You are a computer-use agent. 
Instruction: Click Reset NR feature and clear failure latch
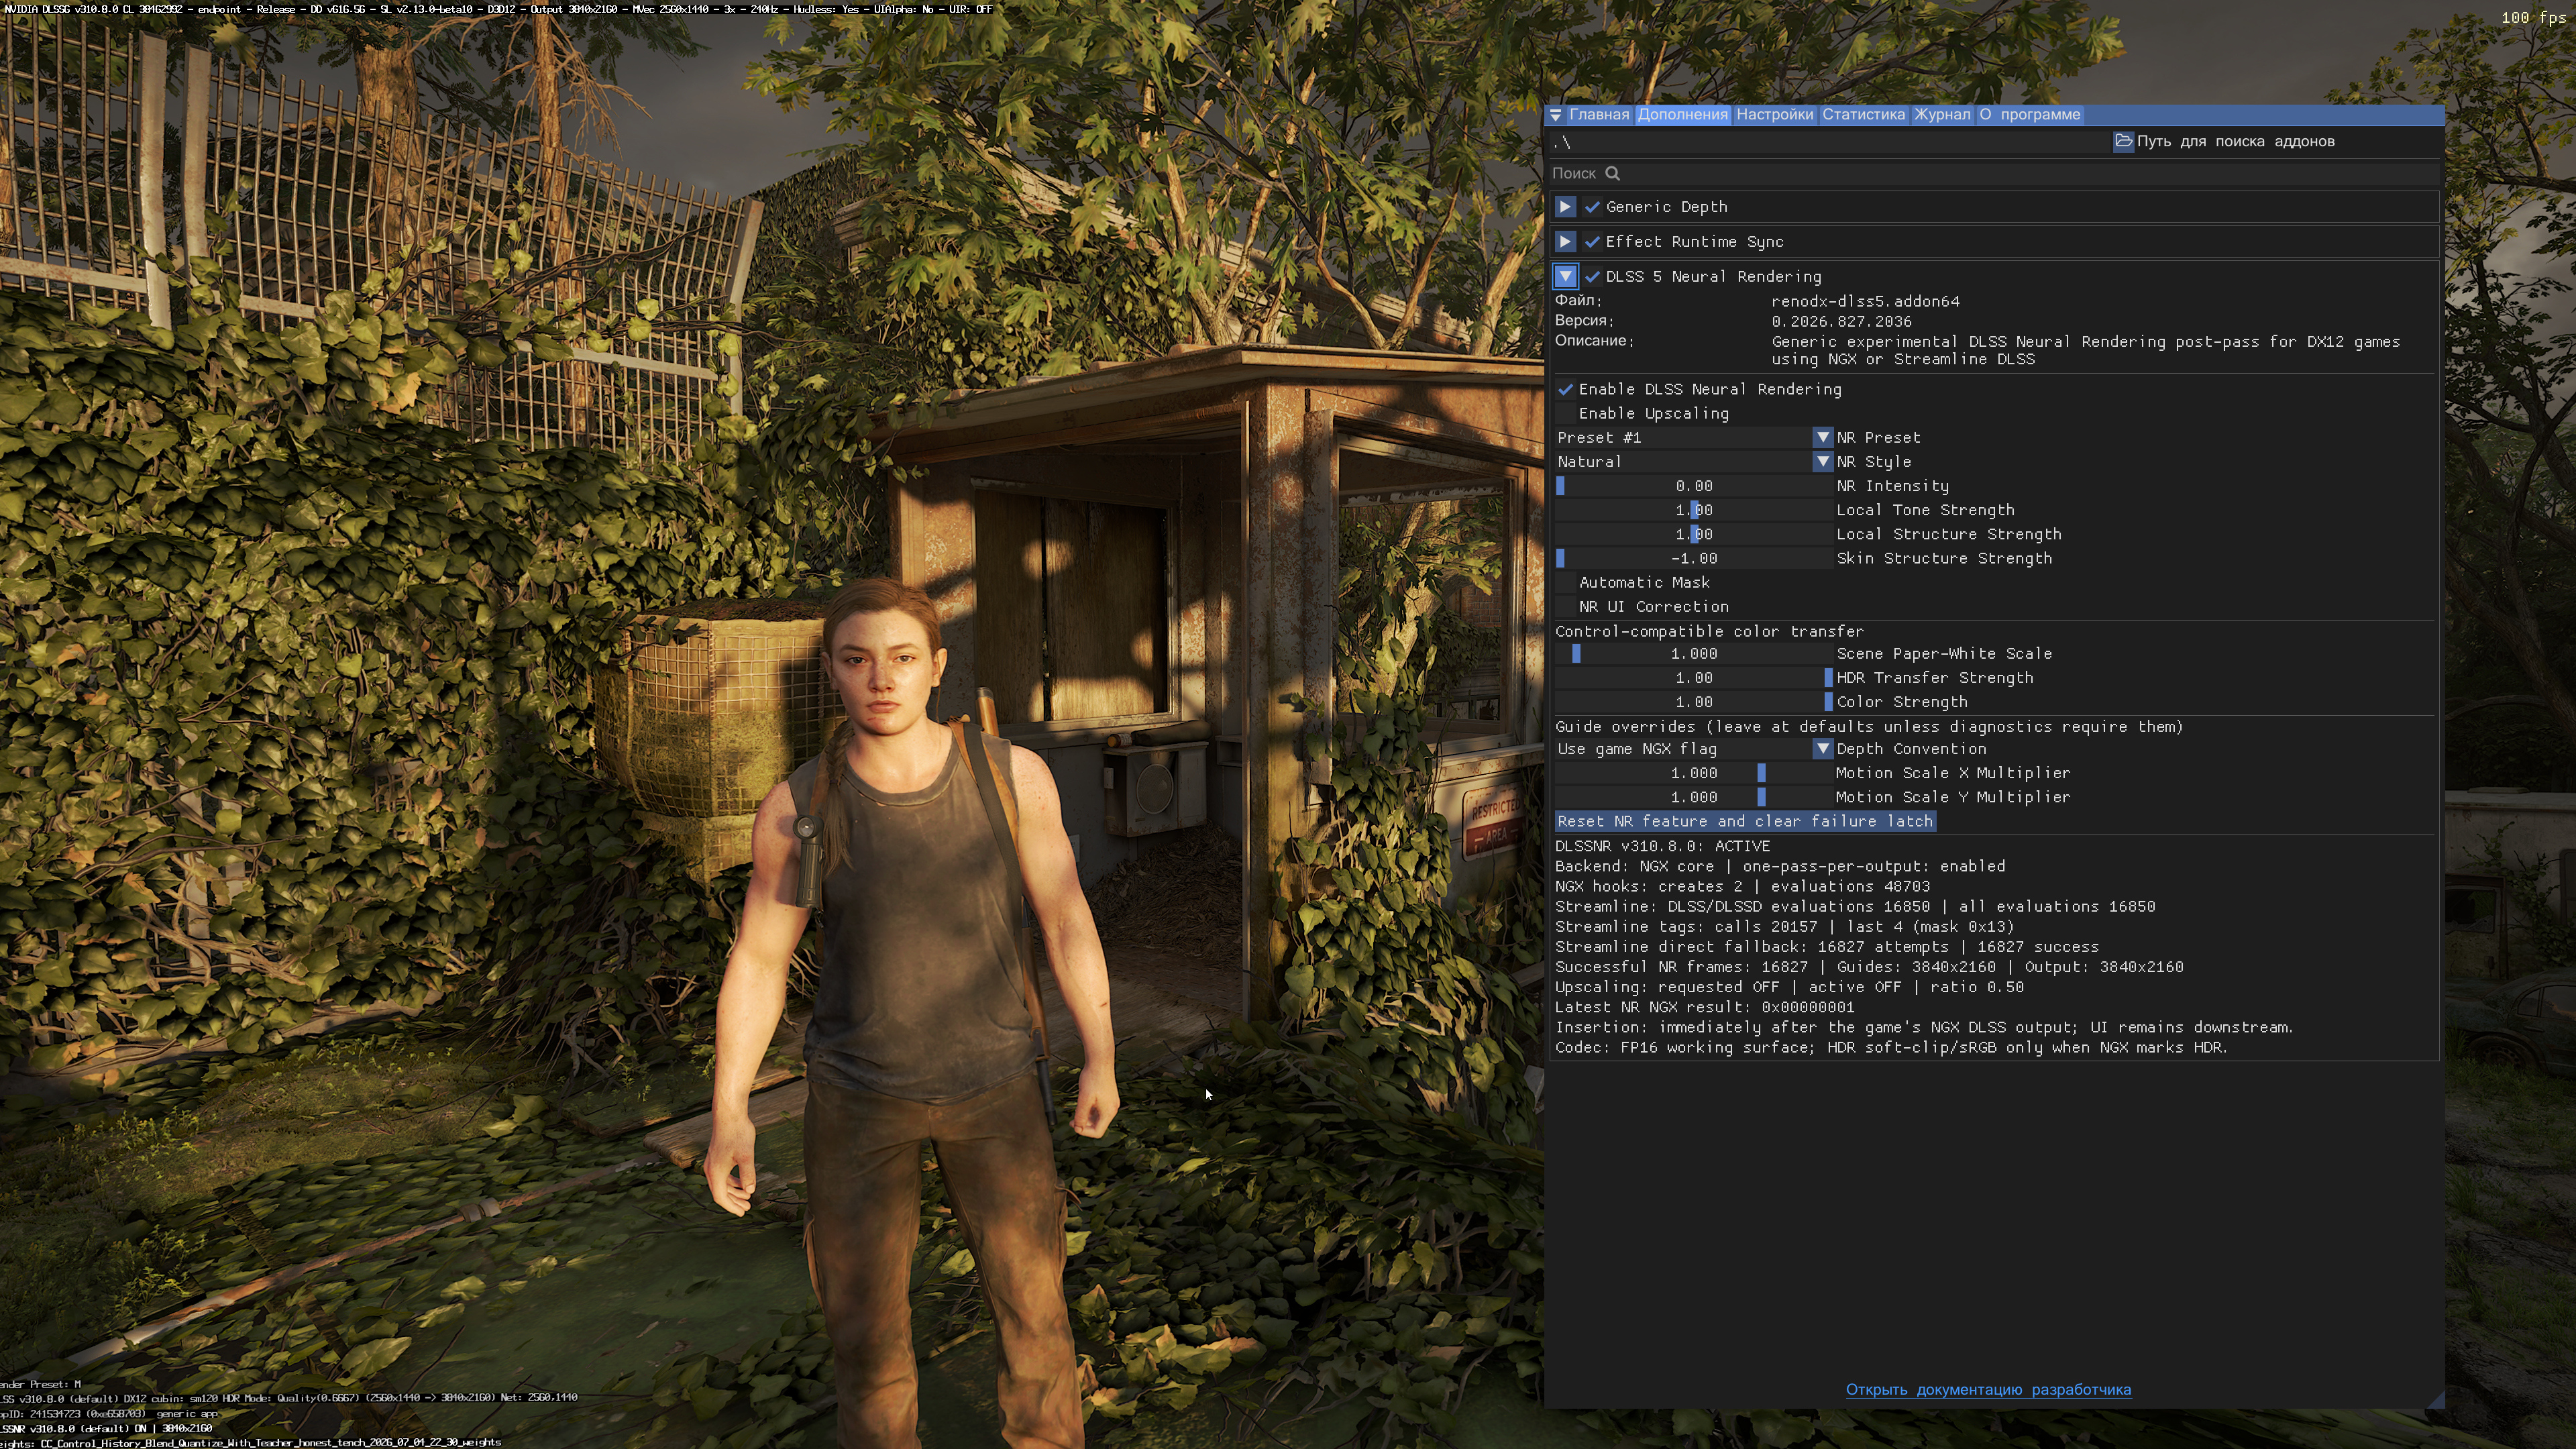click(x=1745, y=821)
